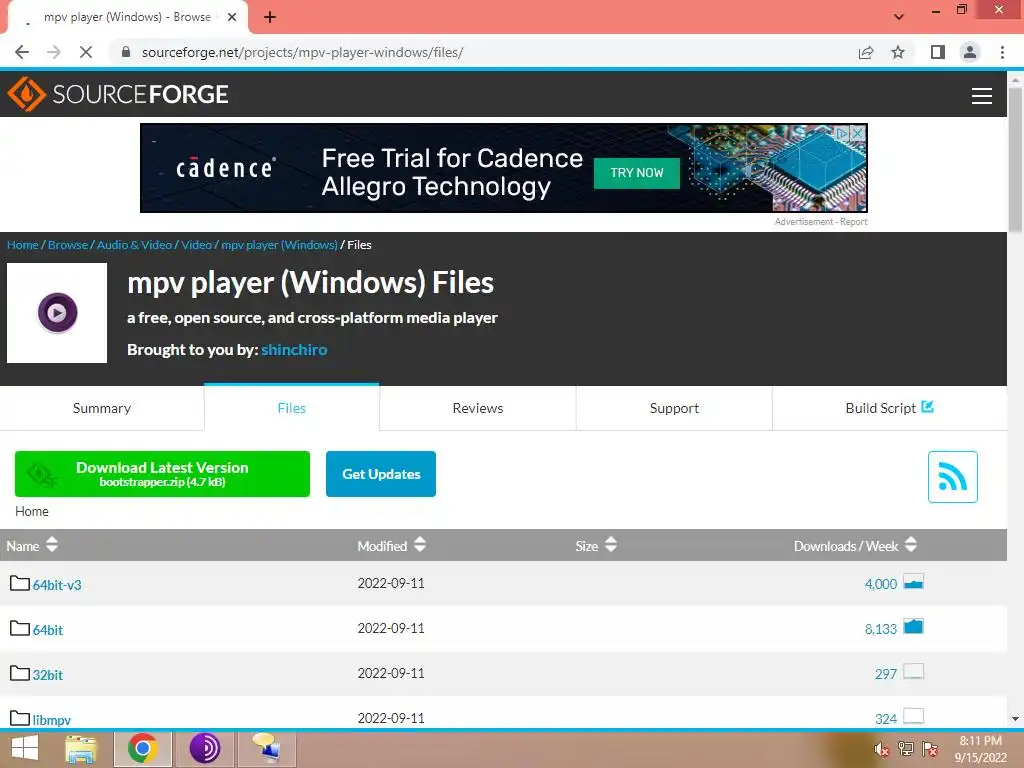View download stats chart for 64bit

click(913, 626)
